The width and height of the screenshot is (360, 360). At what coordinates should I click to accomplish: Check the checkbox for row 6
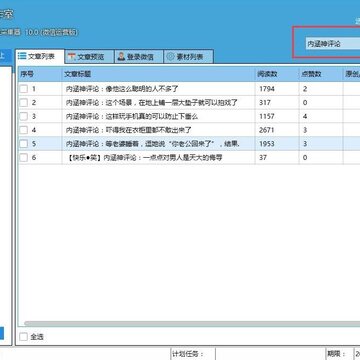point(24,157)
